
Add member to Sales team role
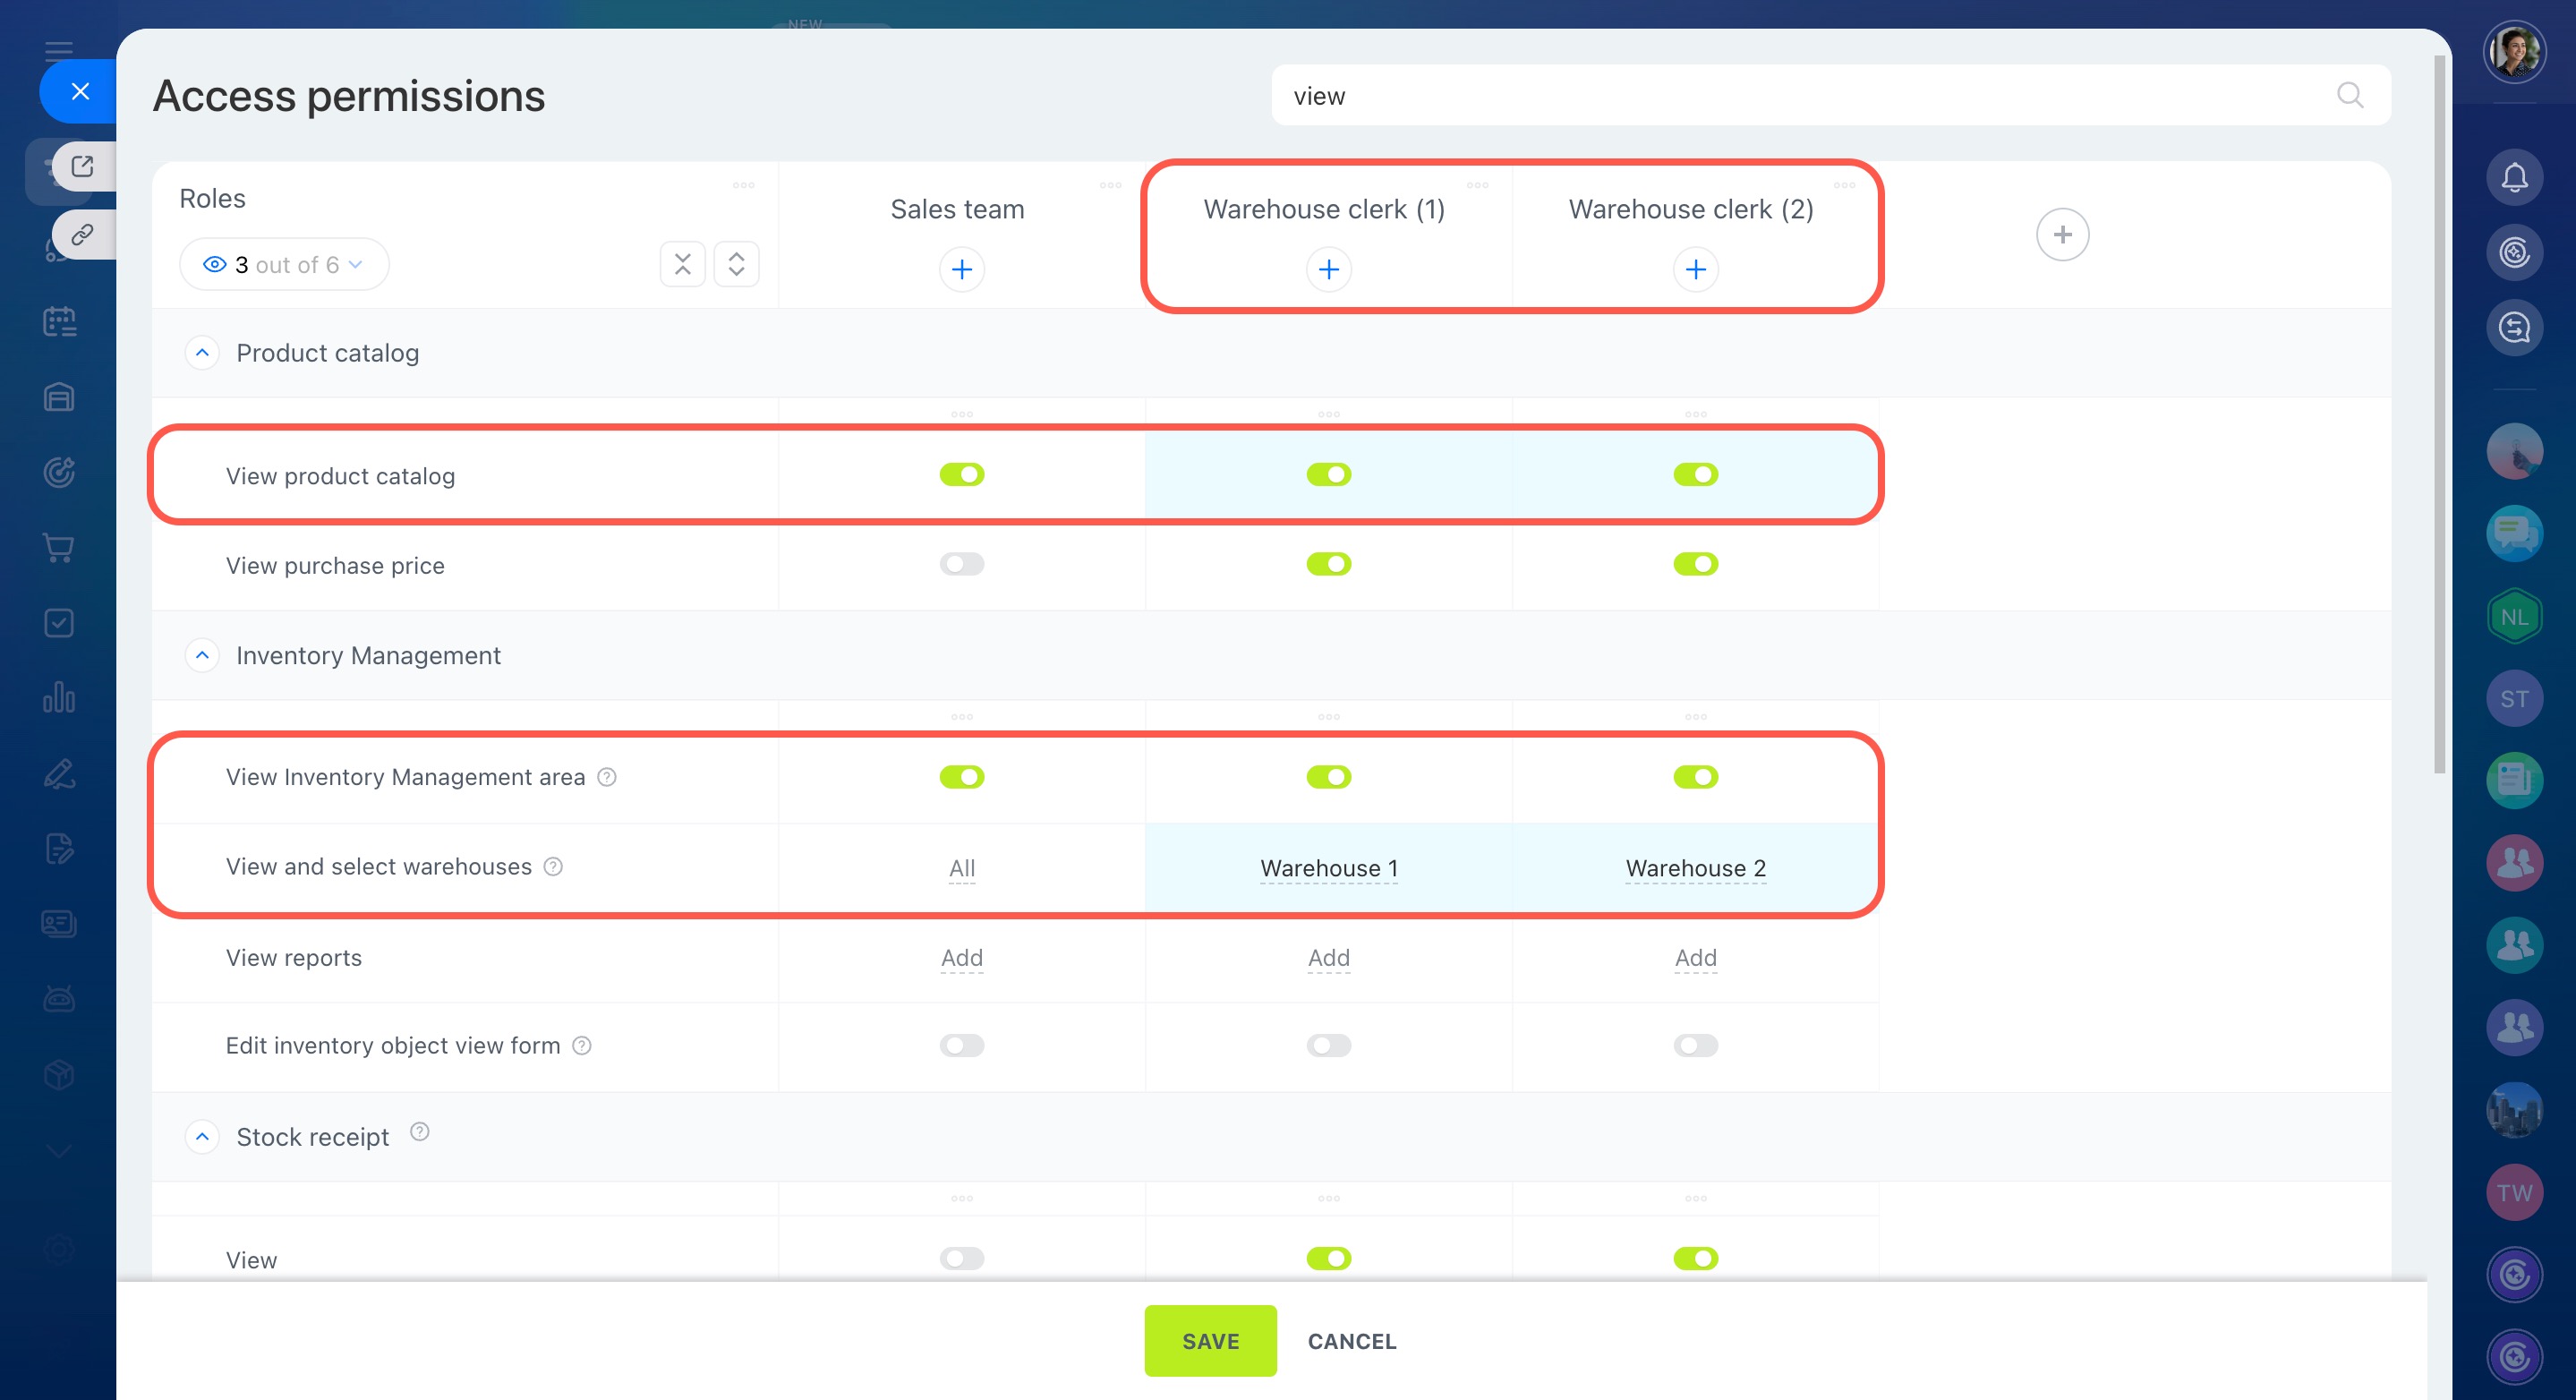(961, 269)
